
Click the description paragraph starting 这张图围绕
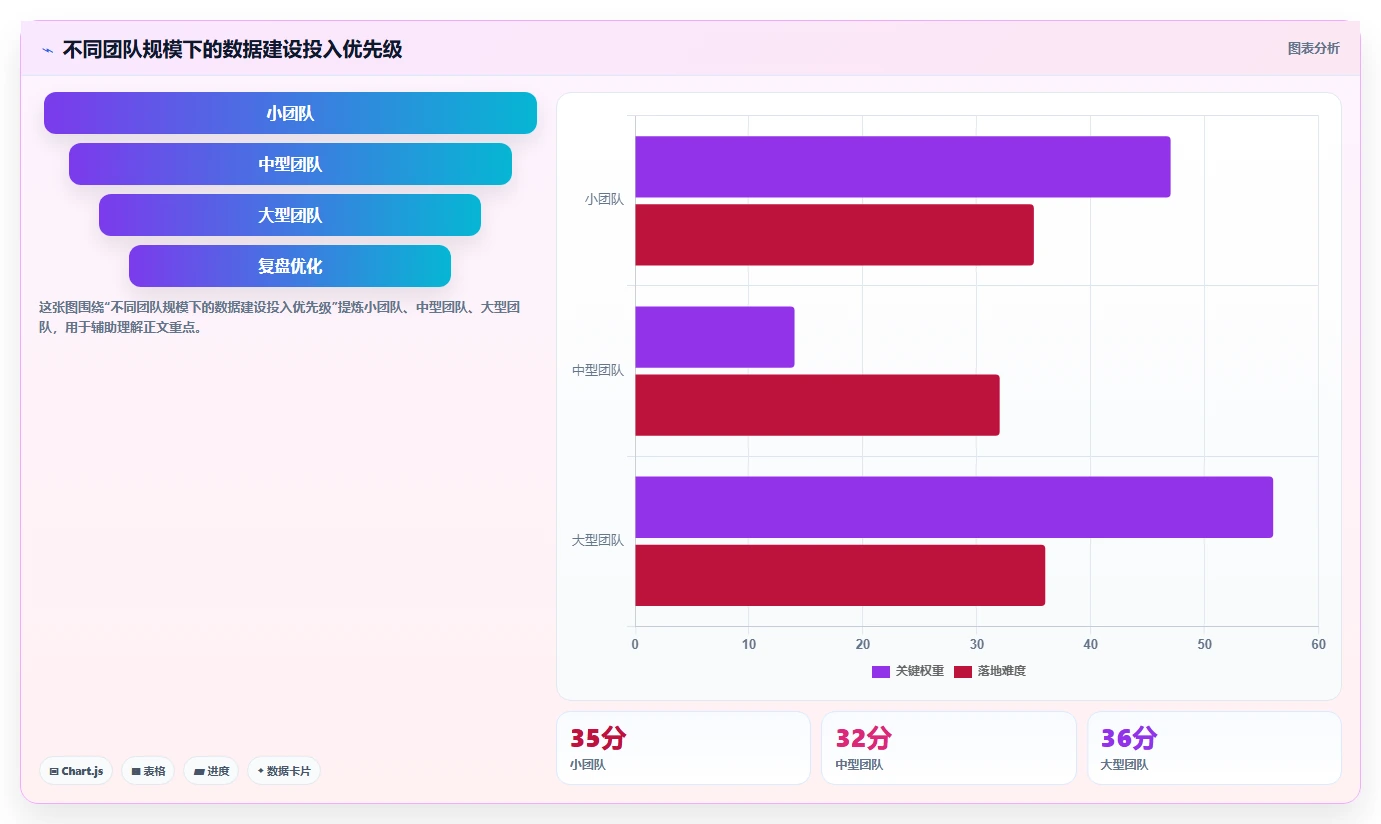click(280, 317)
